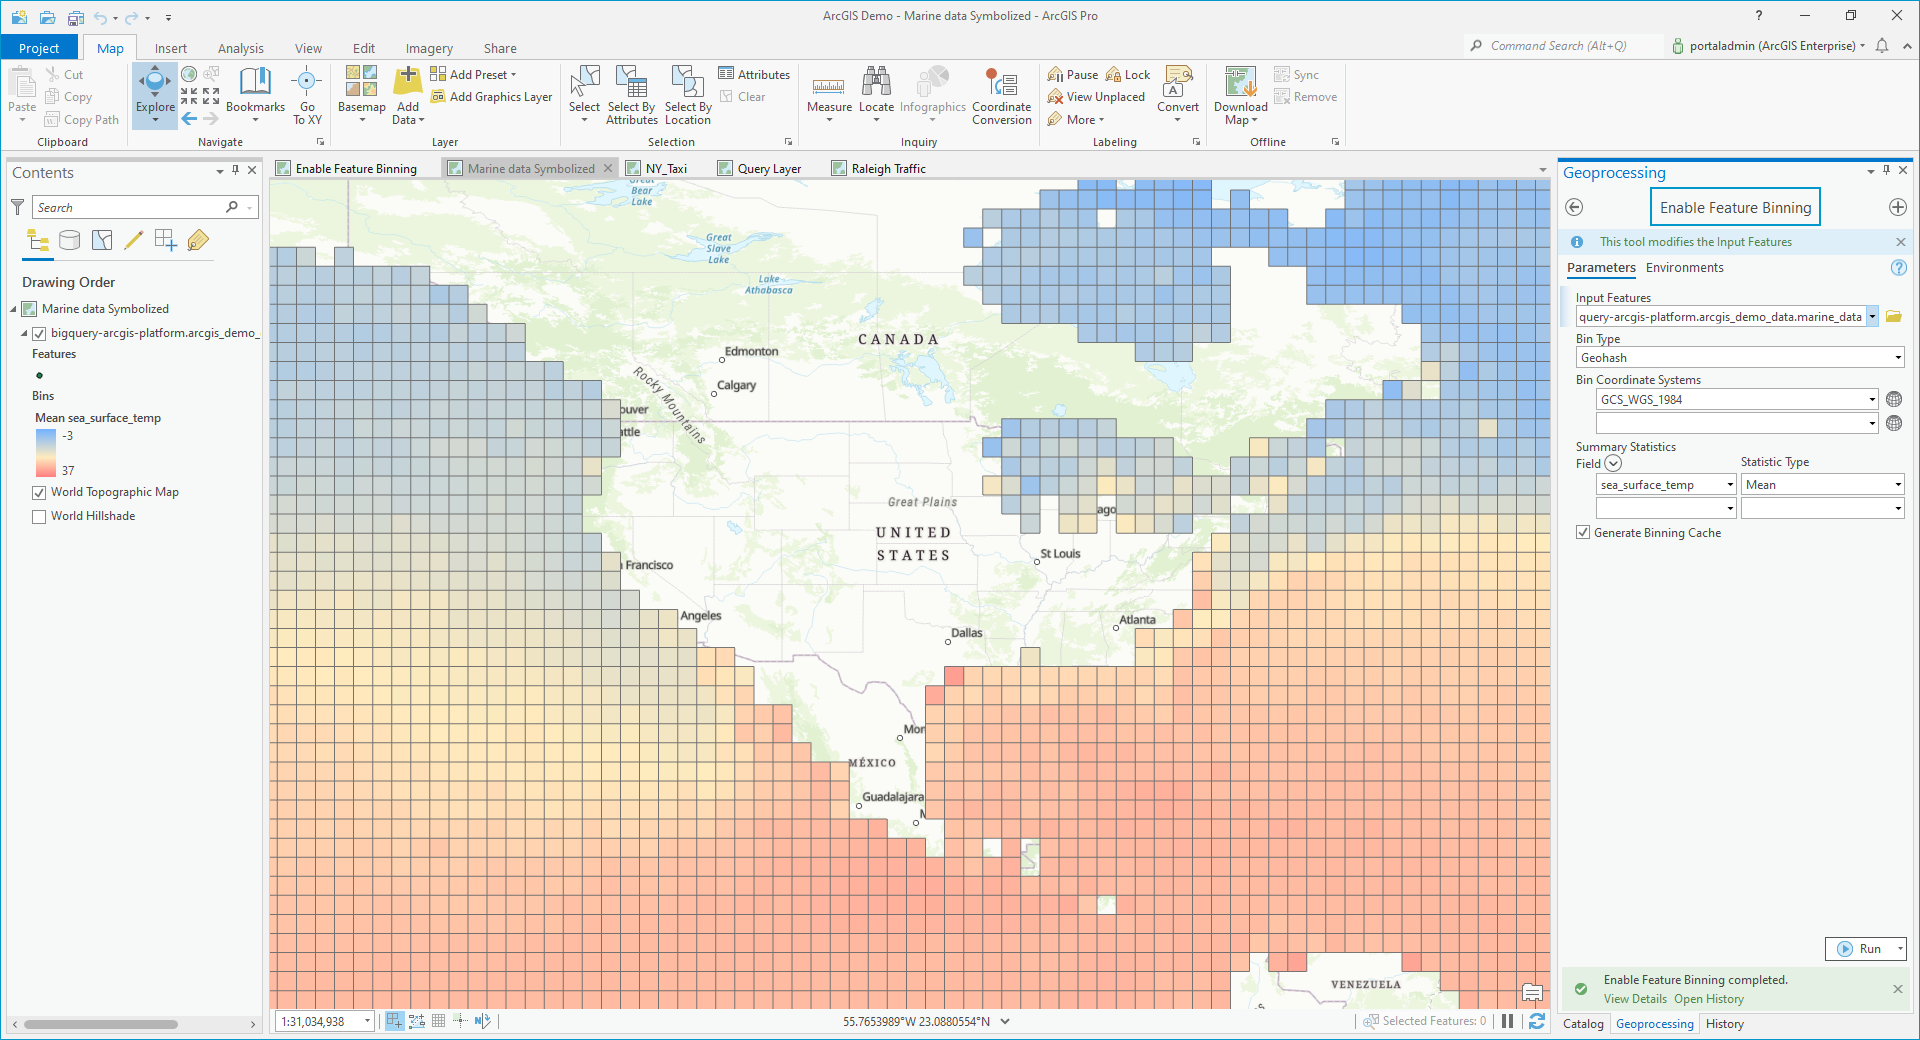Viewport: 1920px width, 1040px height.
Task: Open the NY_Taxi map tab
Action: (666, 169)
